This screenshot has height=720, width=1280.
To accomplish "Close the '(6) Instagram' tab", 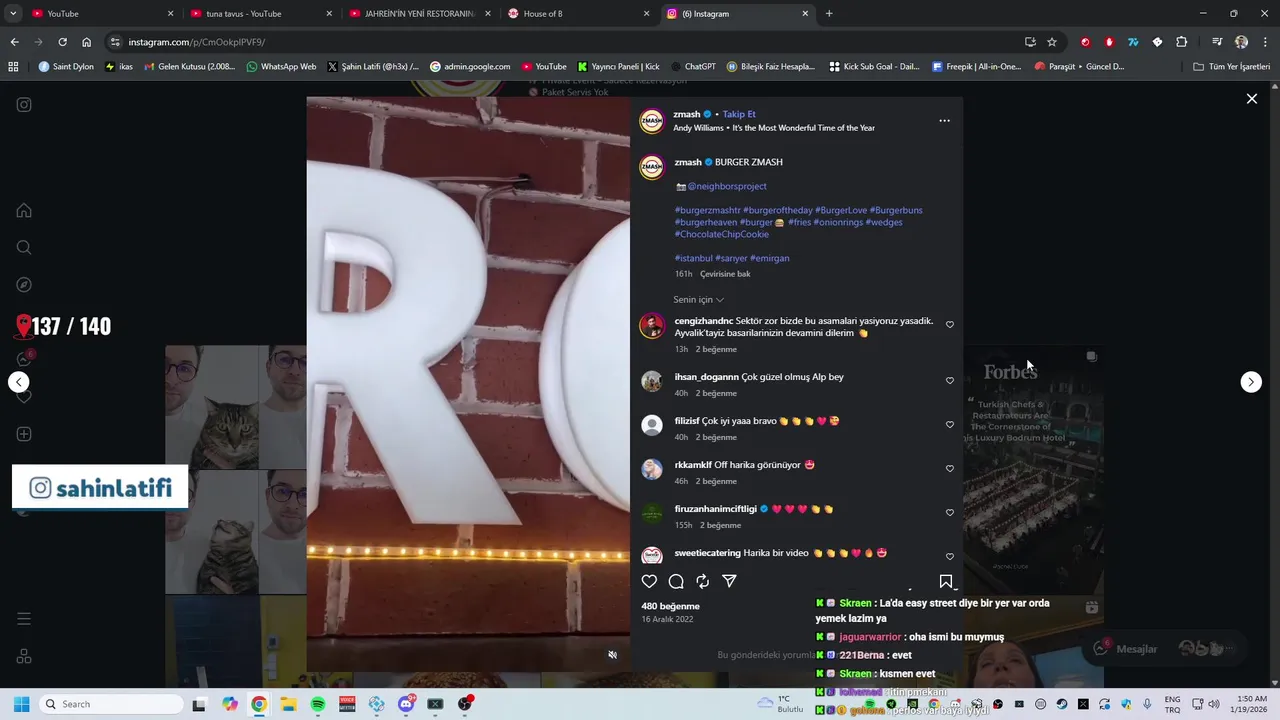I will pyautogui.click(x=805, y=14).
